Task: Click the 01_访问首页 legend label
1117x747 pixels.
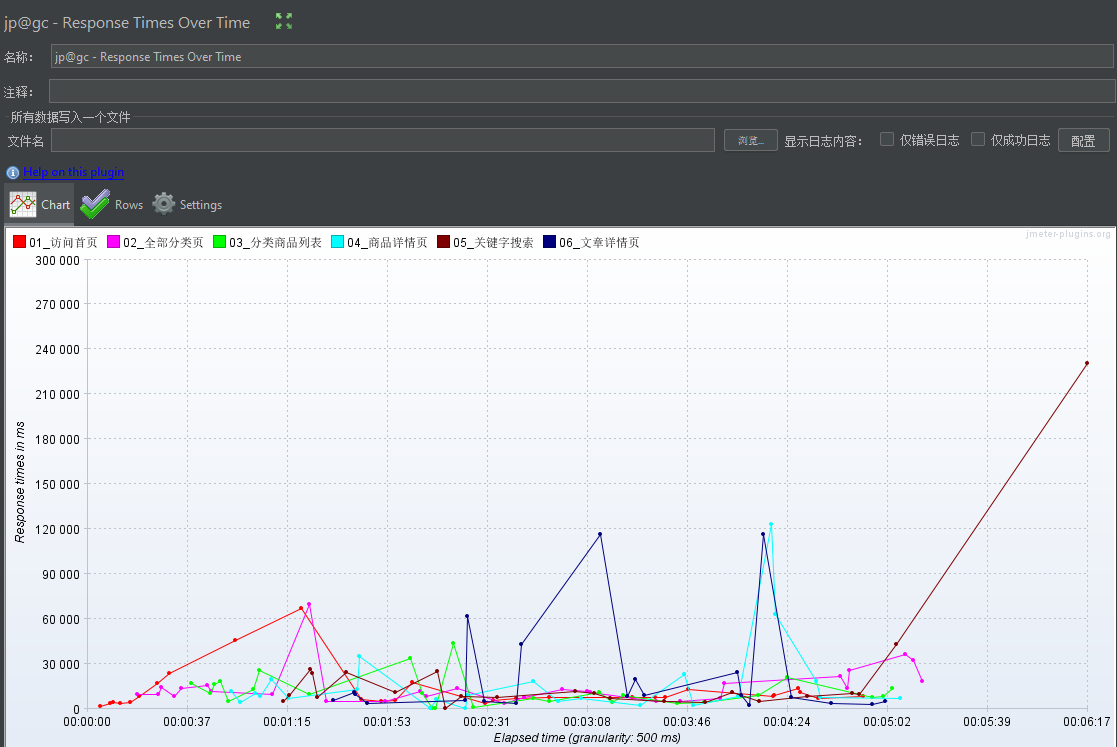Action: tap(63, 242)
